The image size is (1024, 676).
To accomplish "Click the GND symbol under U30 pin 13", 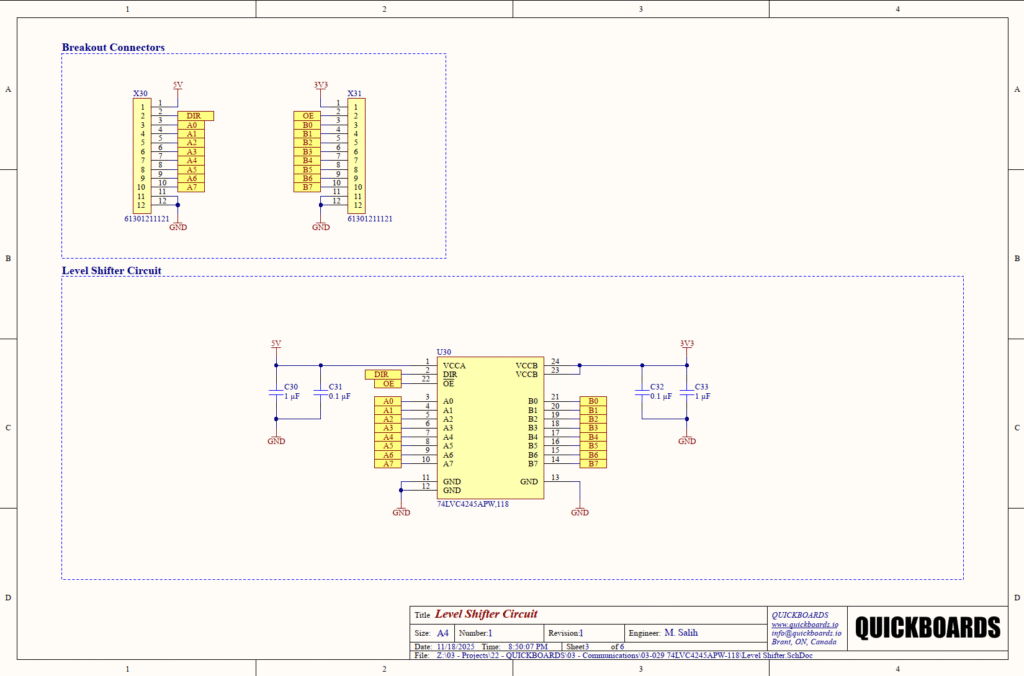I will (579, 509).
